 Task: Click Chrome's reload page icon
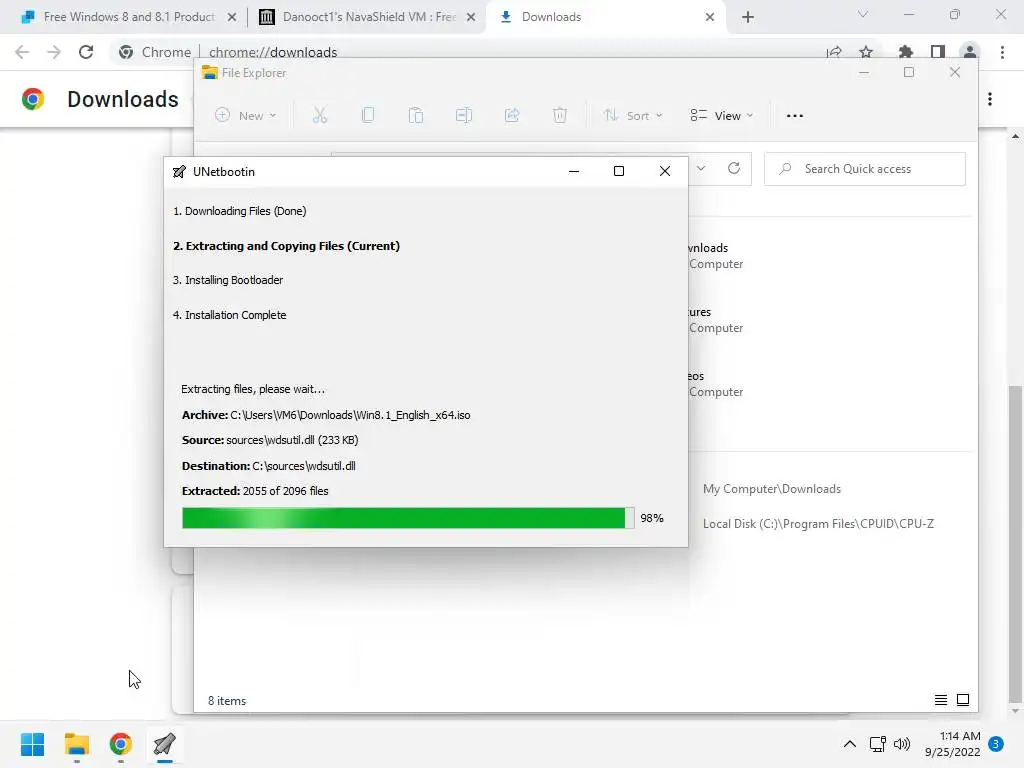[86, 52]
